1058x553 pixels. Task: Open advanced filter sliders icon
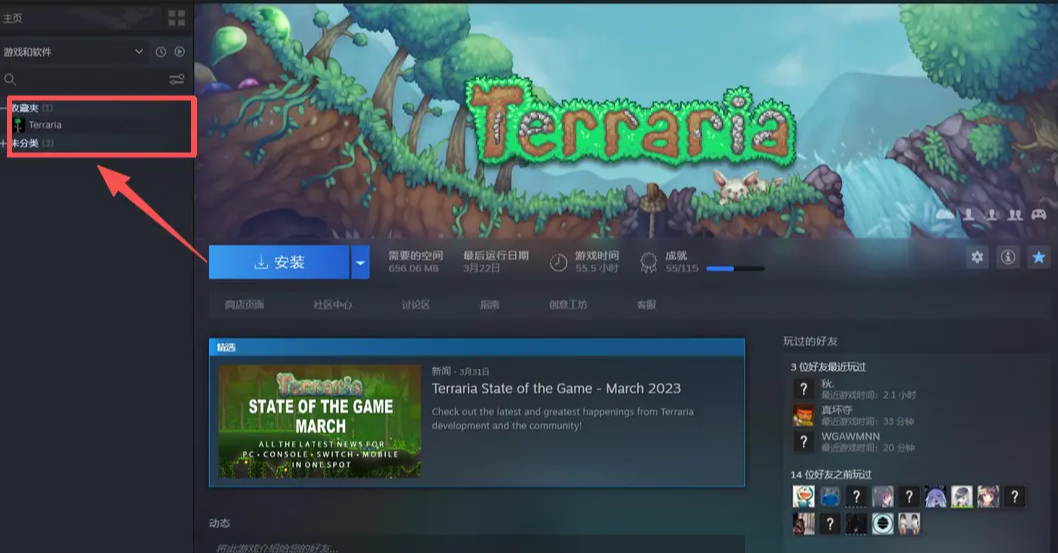177,80
